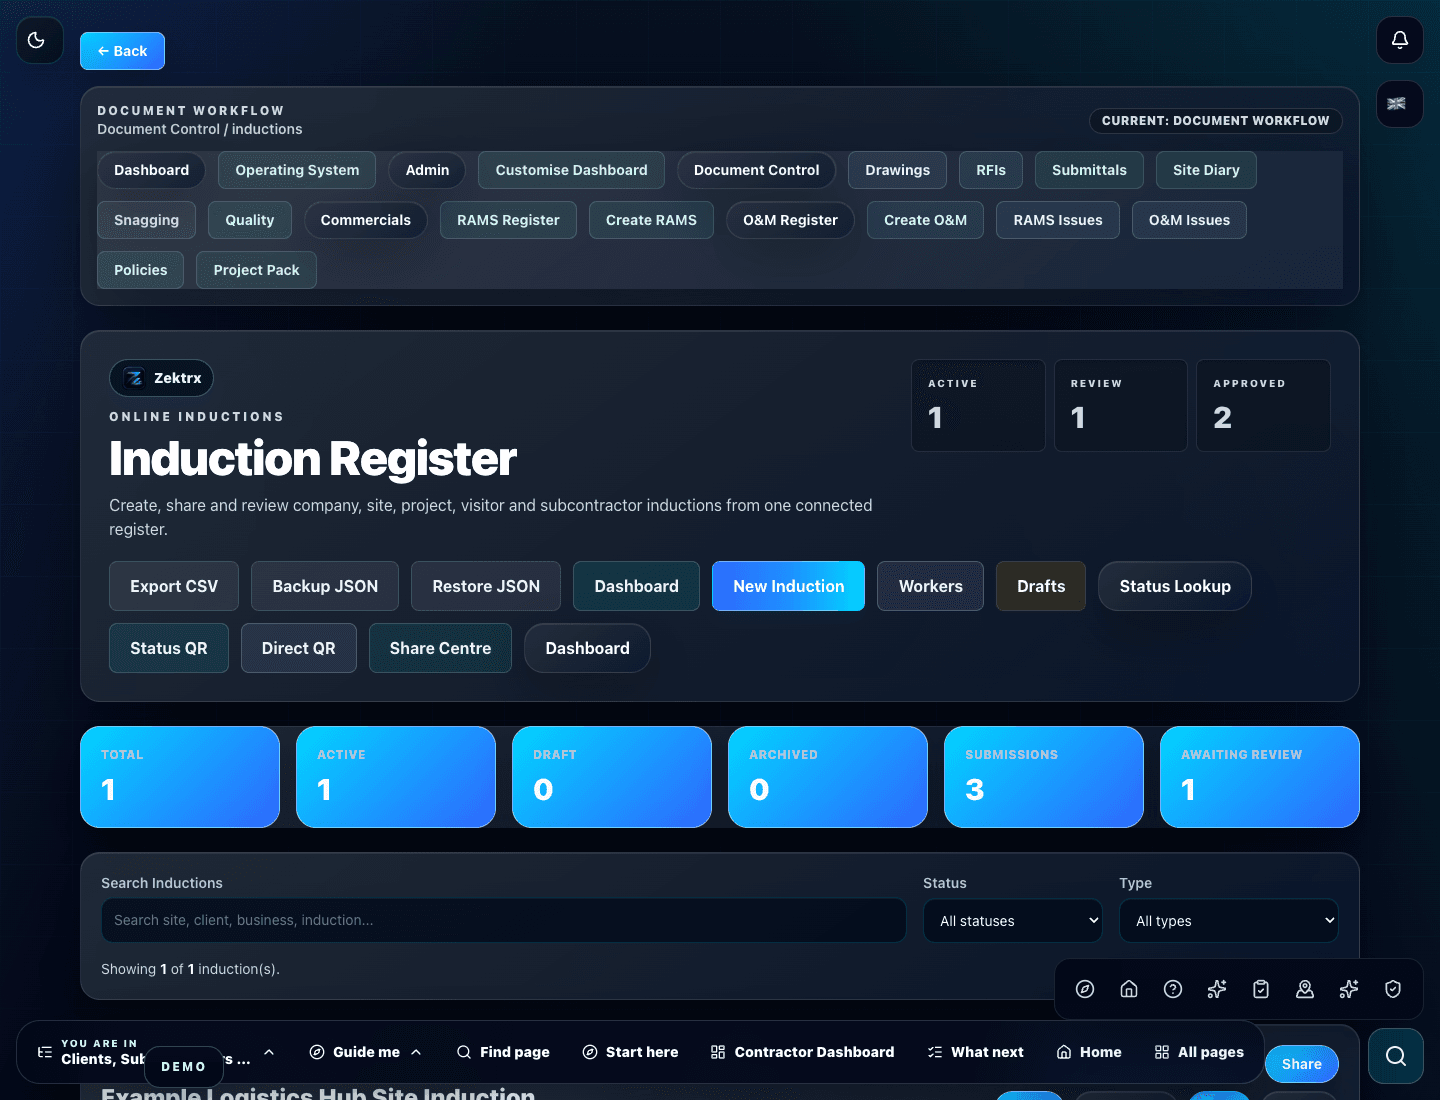Click Start here in bottom bar
The image size is (1440, 1100).
pyautogui.click(x=630, y=1052)
